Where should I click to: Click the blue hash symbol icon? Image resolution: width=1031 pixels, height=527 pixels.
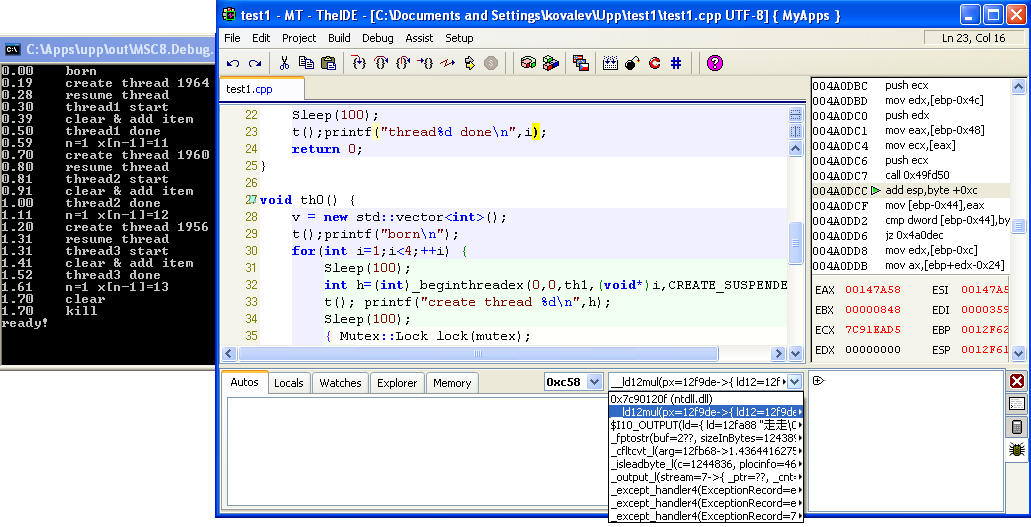(676, 63)
